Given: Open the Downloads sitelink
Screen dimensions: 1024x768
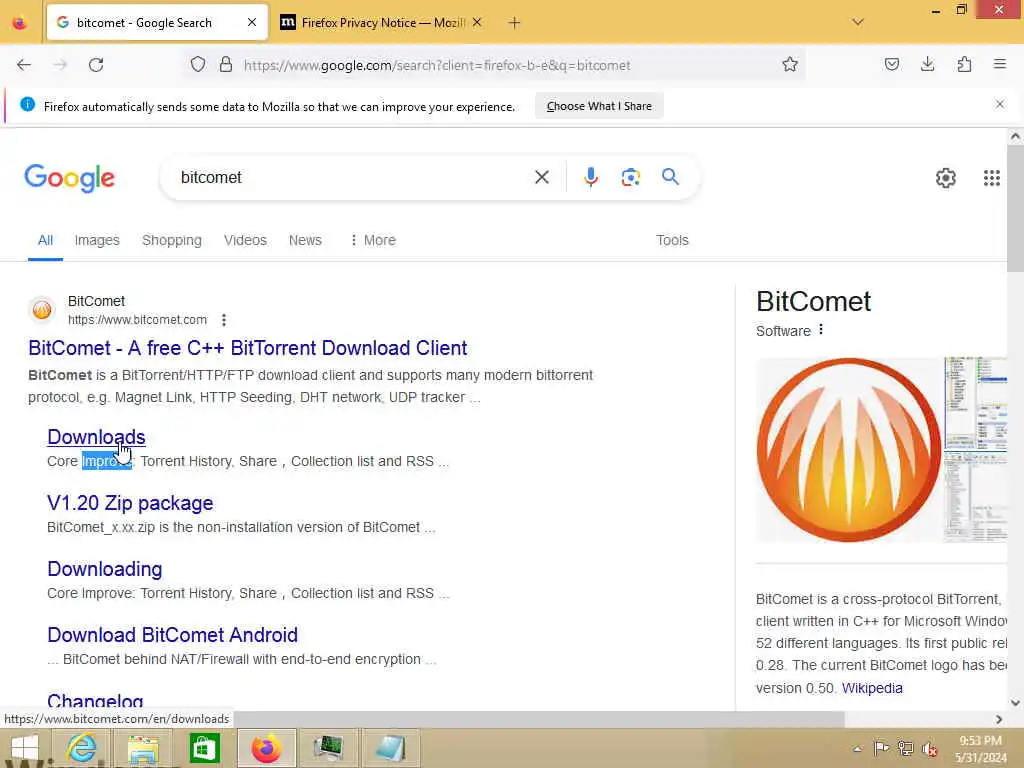Looking at the screenshot, I should [x=96, y=437].
